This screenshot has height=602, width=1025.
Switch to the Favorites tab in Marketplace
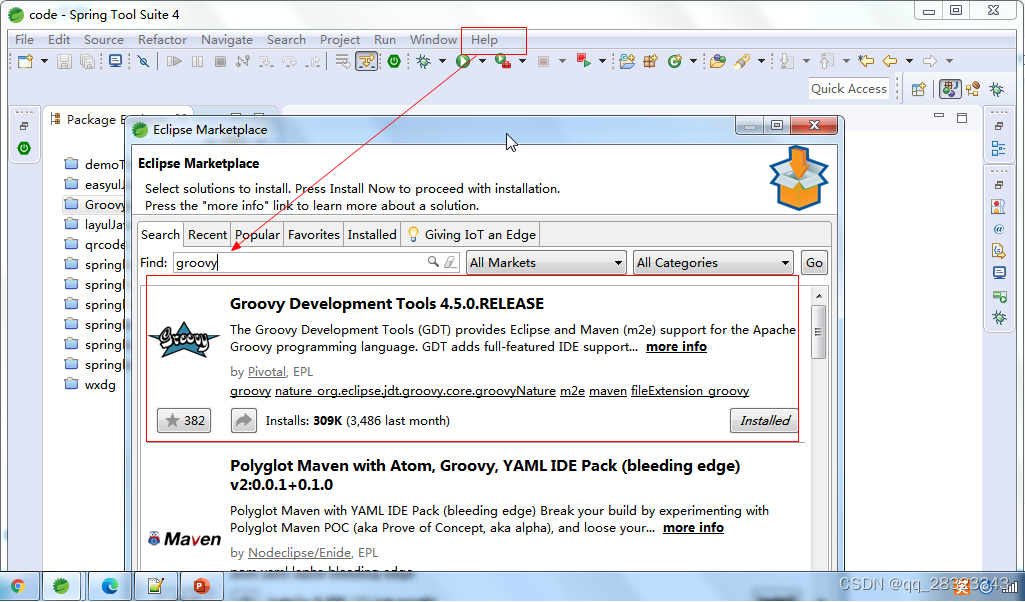coord(314,235)
